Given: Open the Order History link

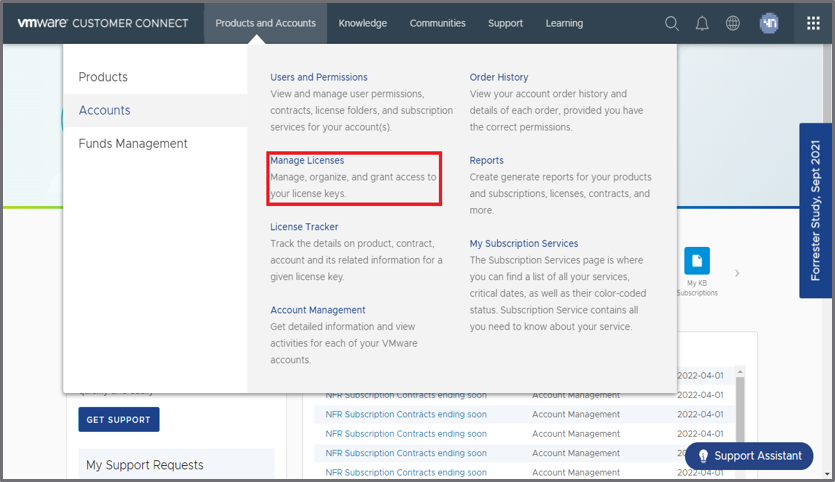Looking at the screenshot, I should 498,77.
